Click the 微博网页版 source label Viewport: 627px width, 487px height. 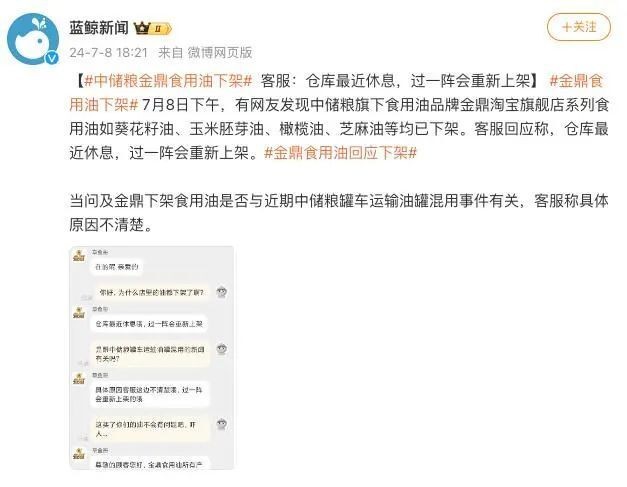tap(220, 53)
